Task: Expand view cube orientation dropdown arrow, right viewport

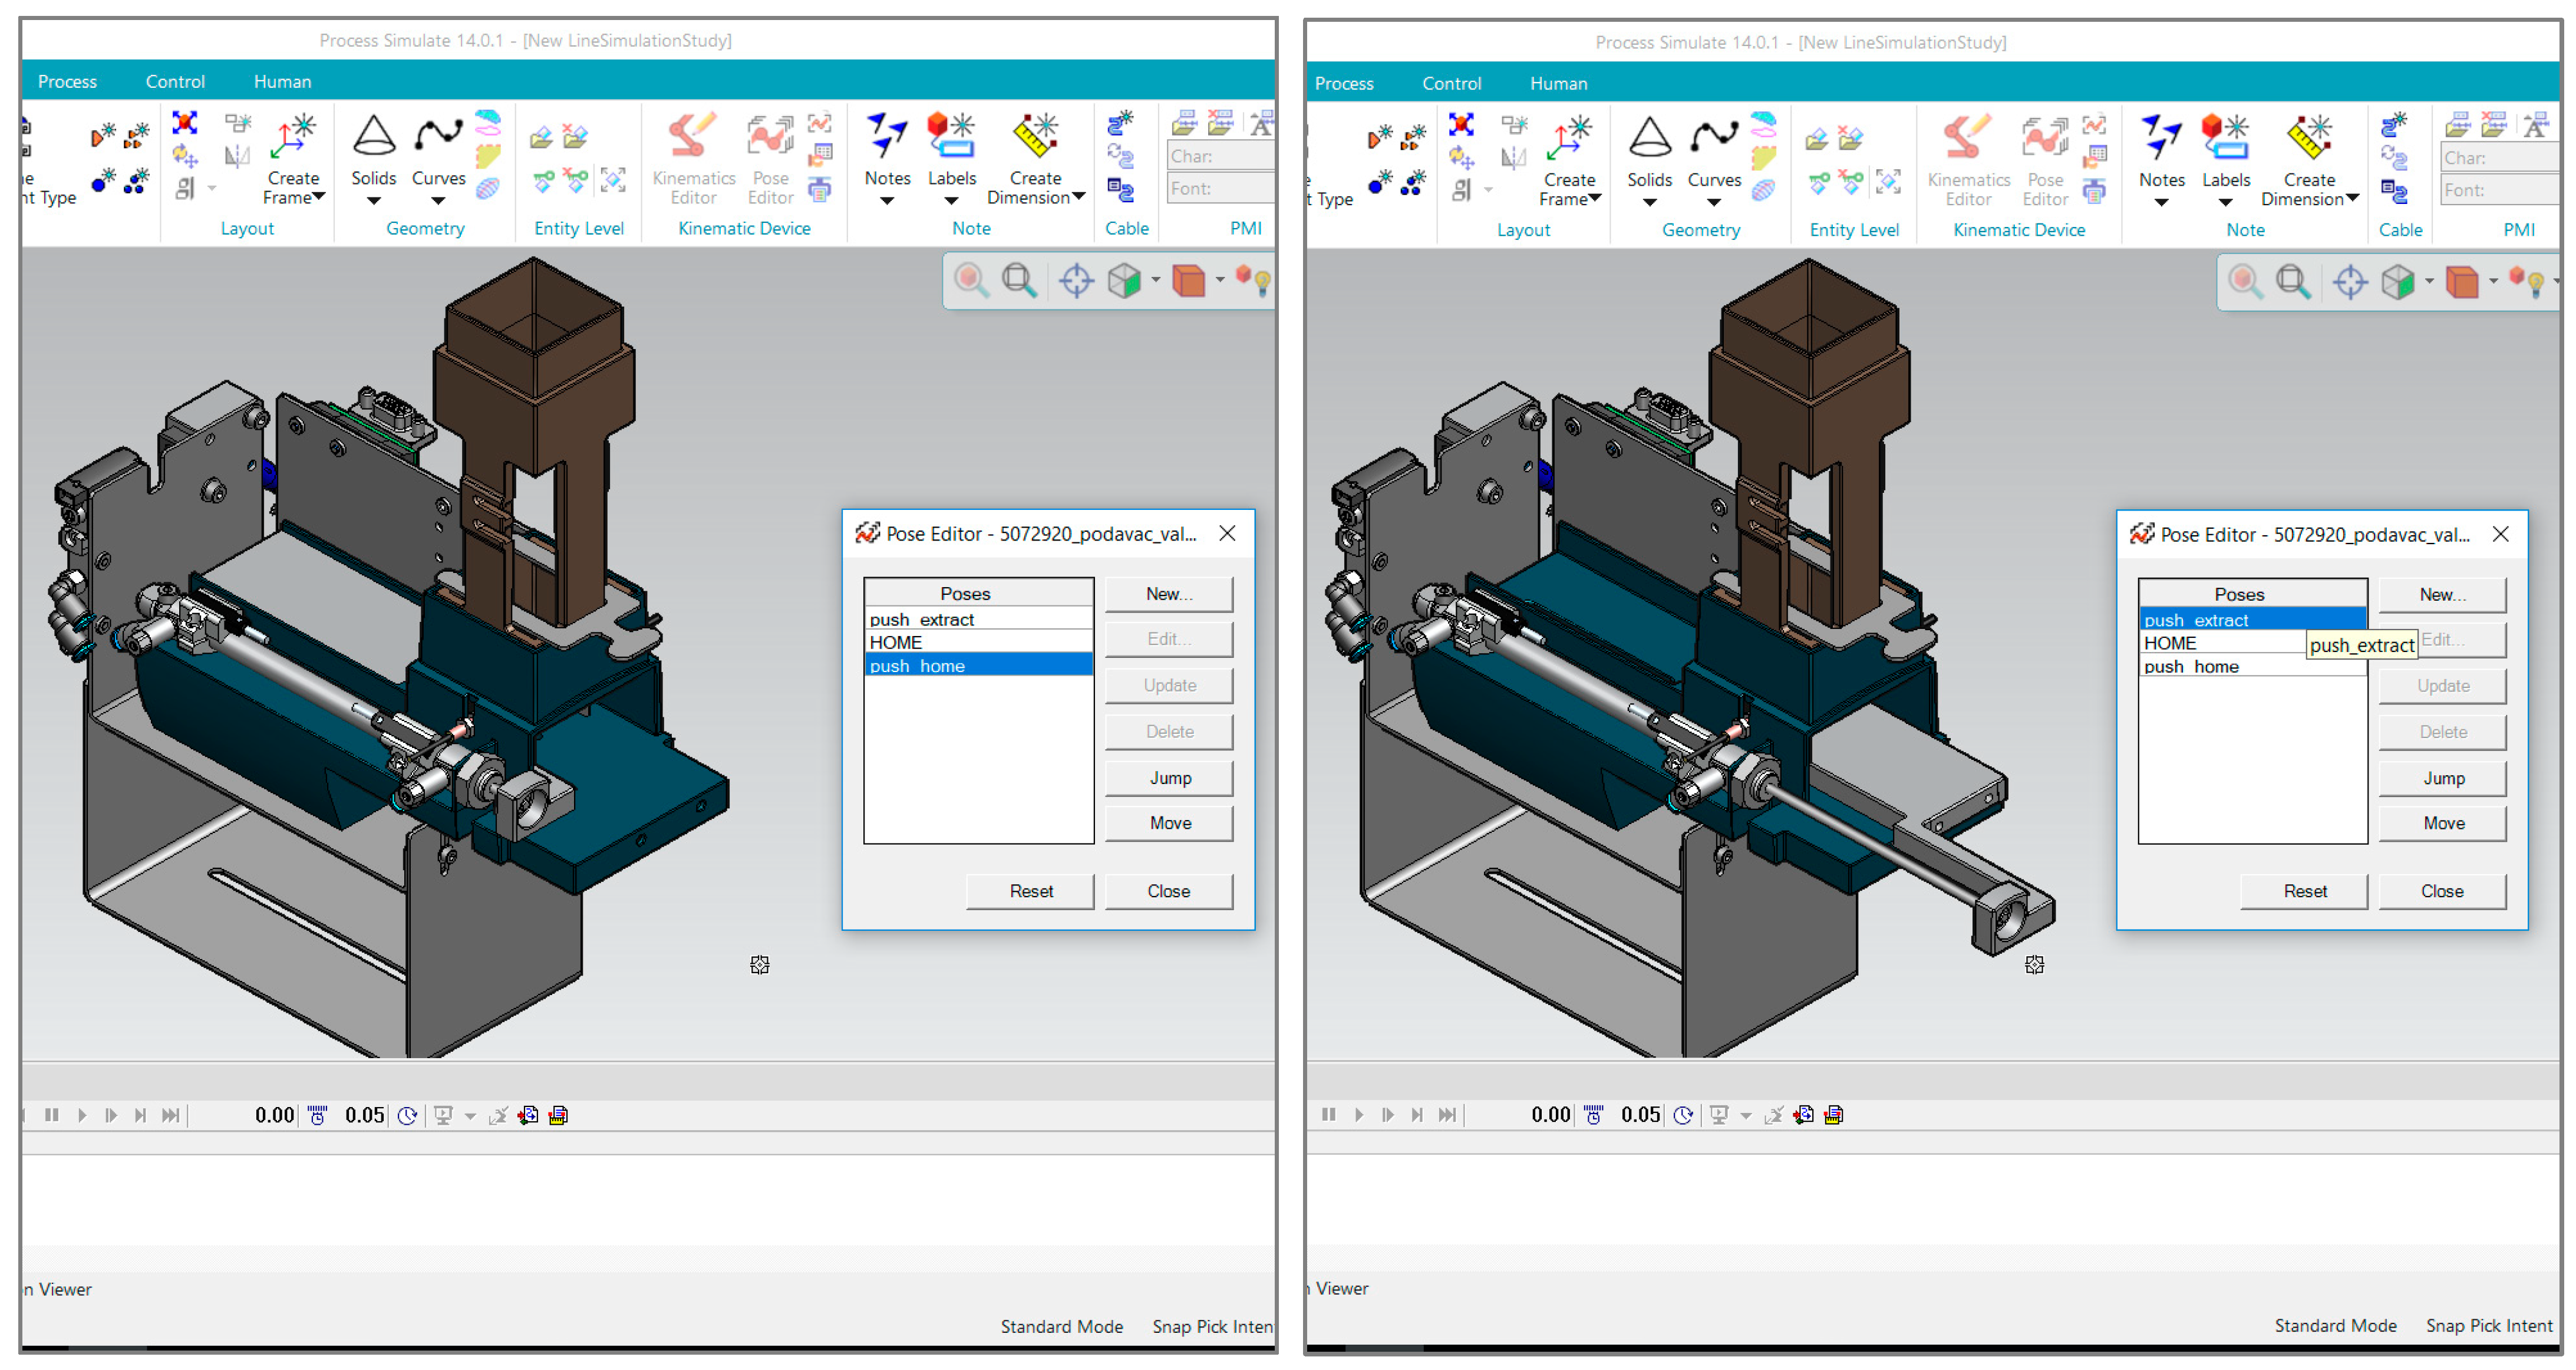Action: [x=2429, y=282]
